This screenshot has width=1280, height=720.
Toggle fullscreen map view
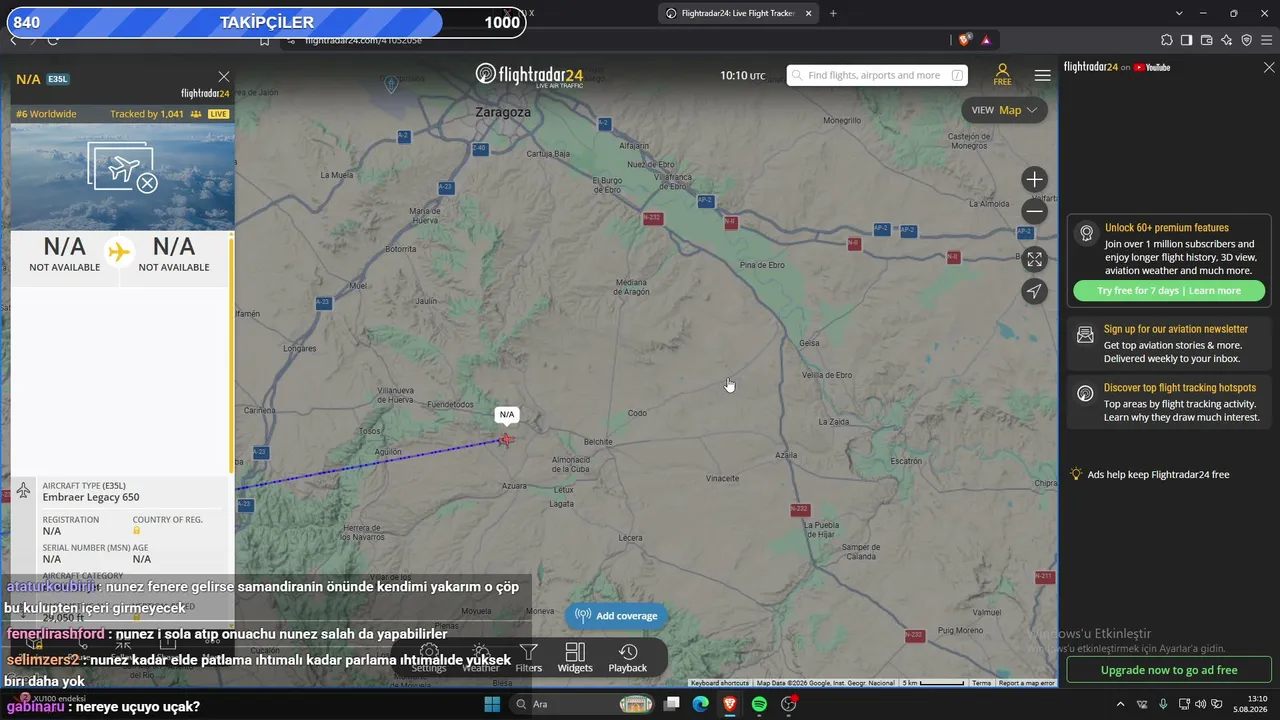(x=1035, y=259)
